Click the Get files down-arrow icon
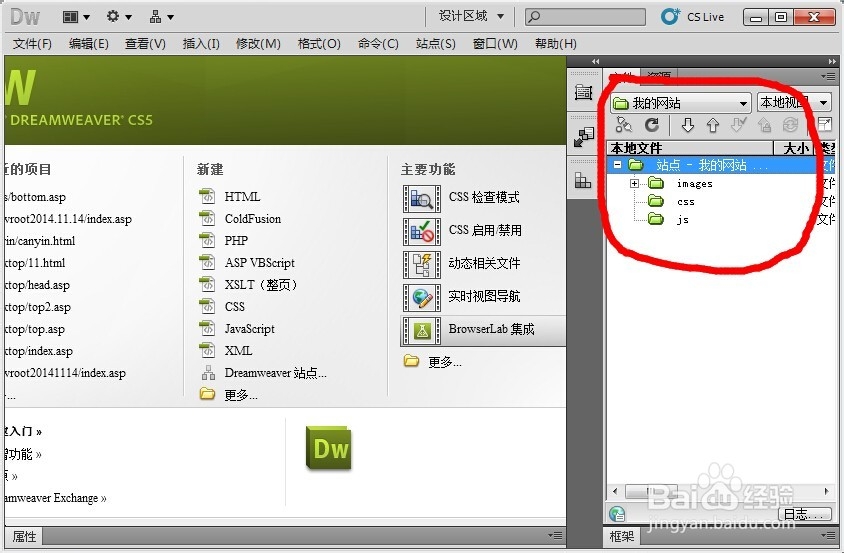844x553 pixels. [x=687, y=125]
